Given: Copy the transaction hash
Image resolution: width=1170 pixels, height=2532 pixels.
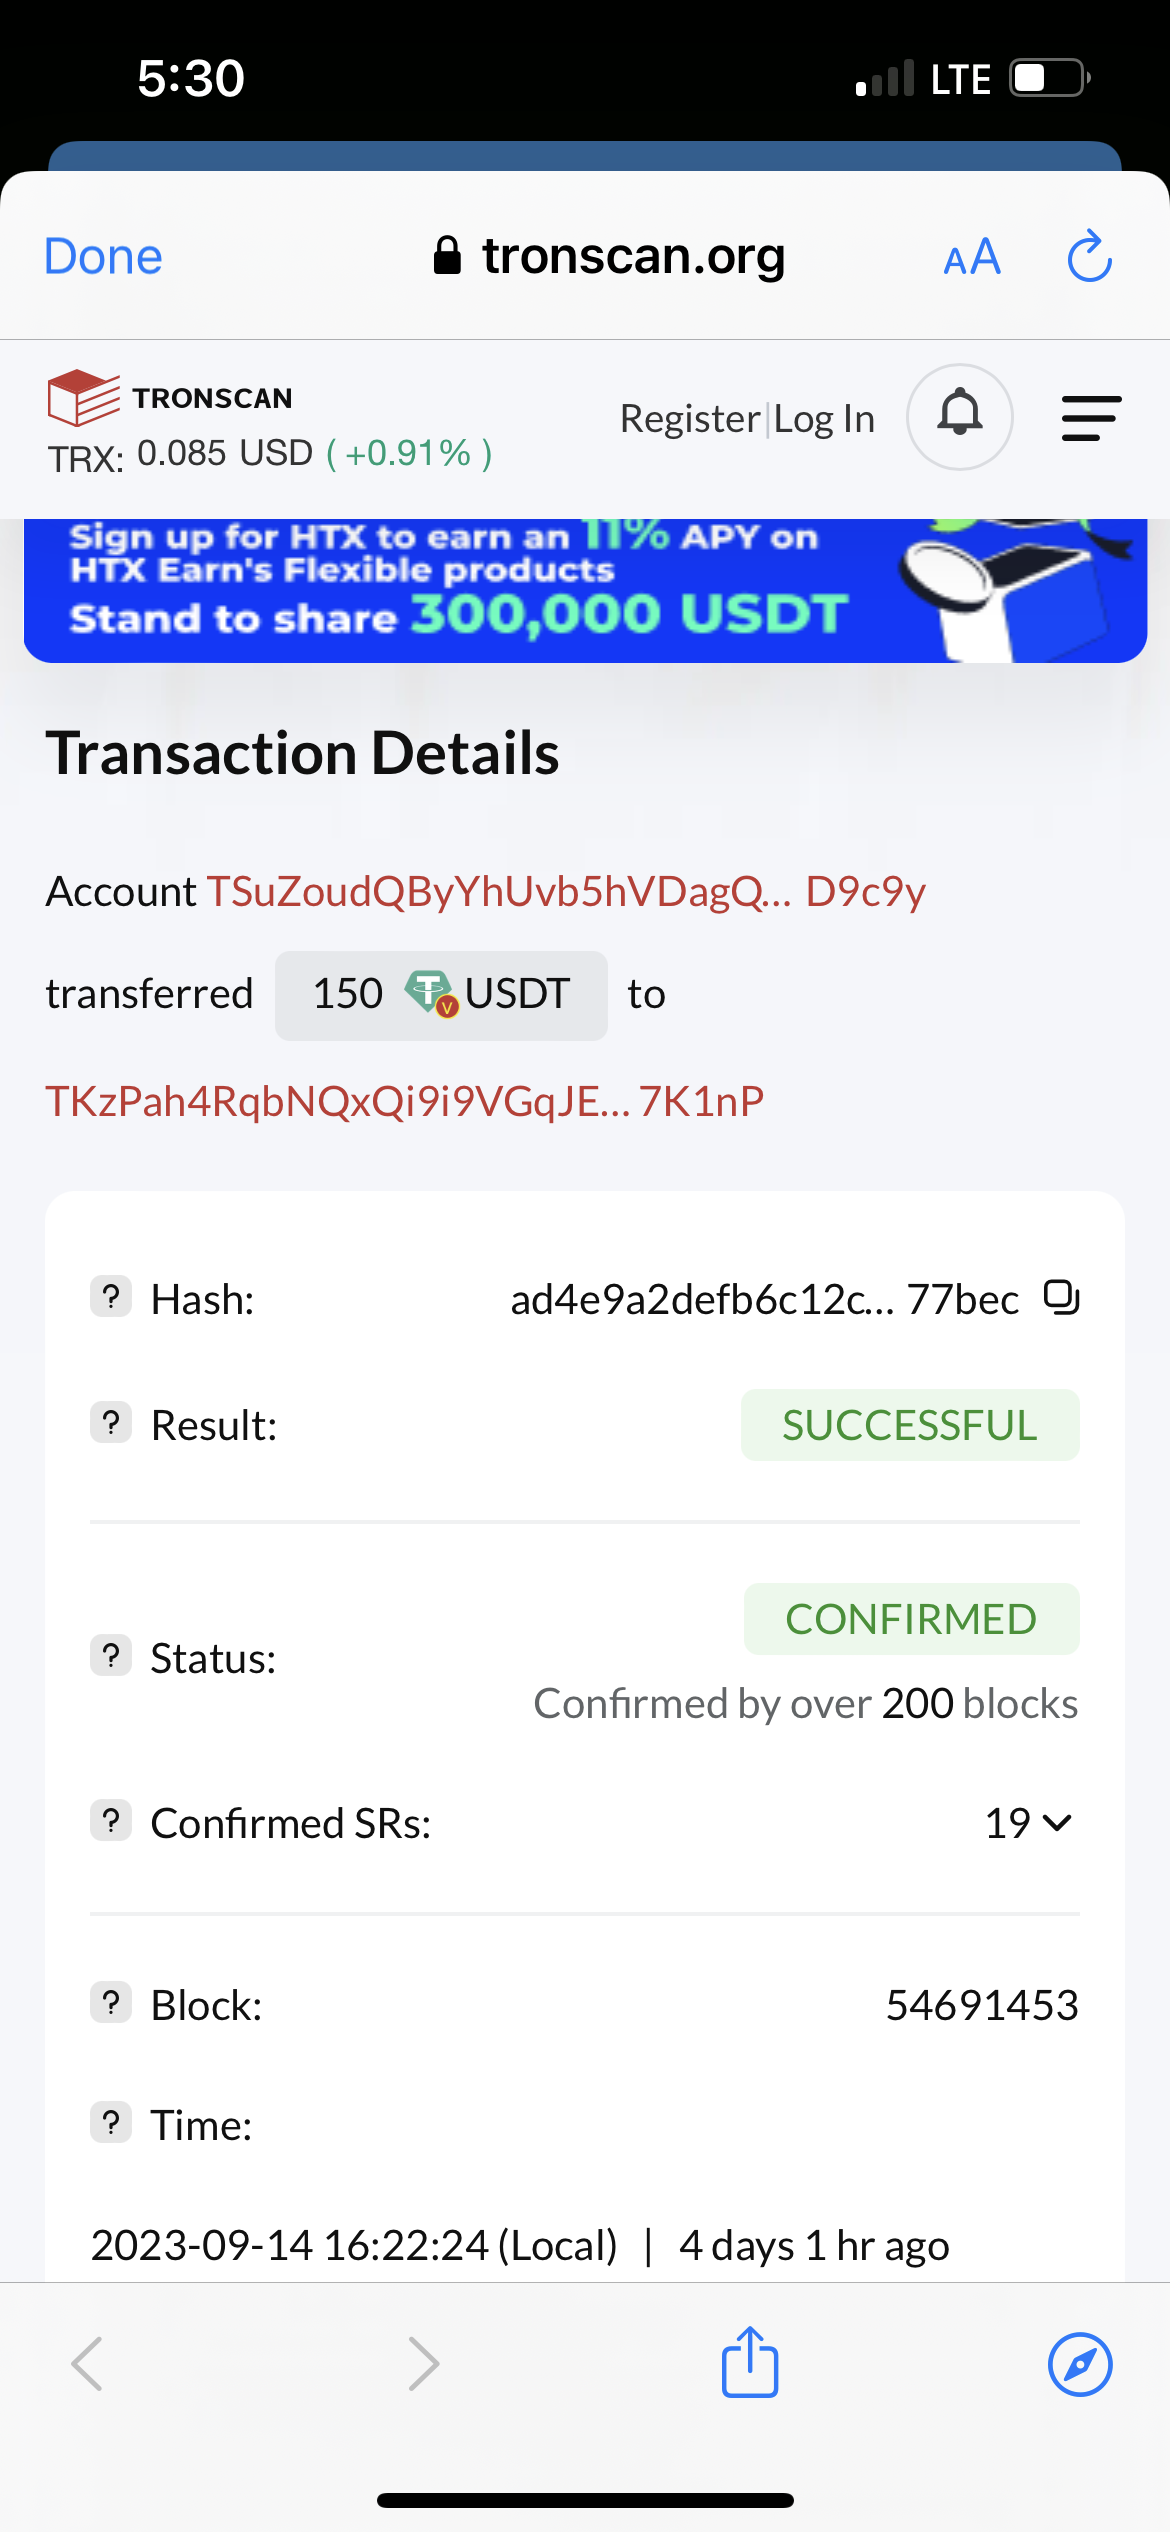Looking at the screenshot, I should (x=1061, y=1297).
